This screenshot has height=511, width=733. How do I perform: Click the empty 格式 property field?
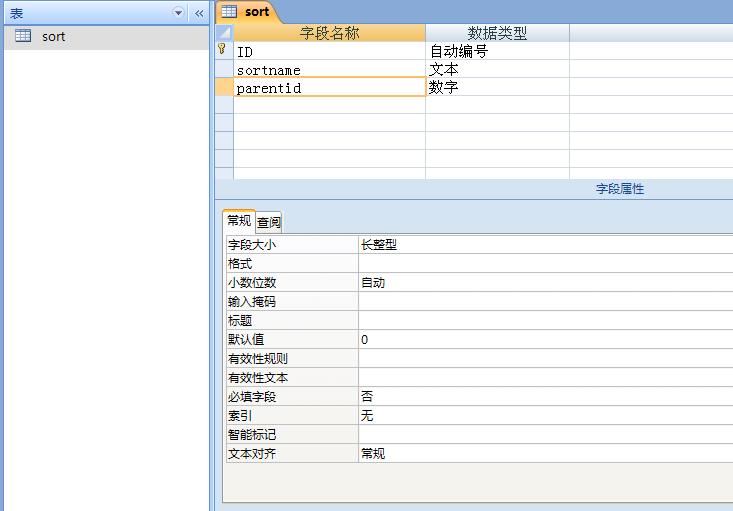pos(546,264)
